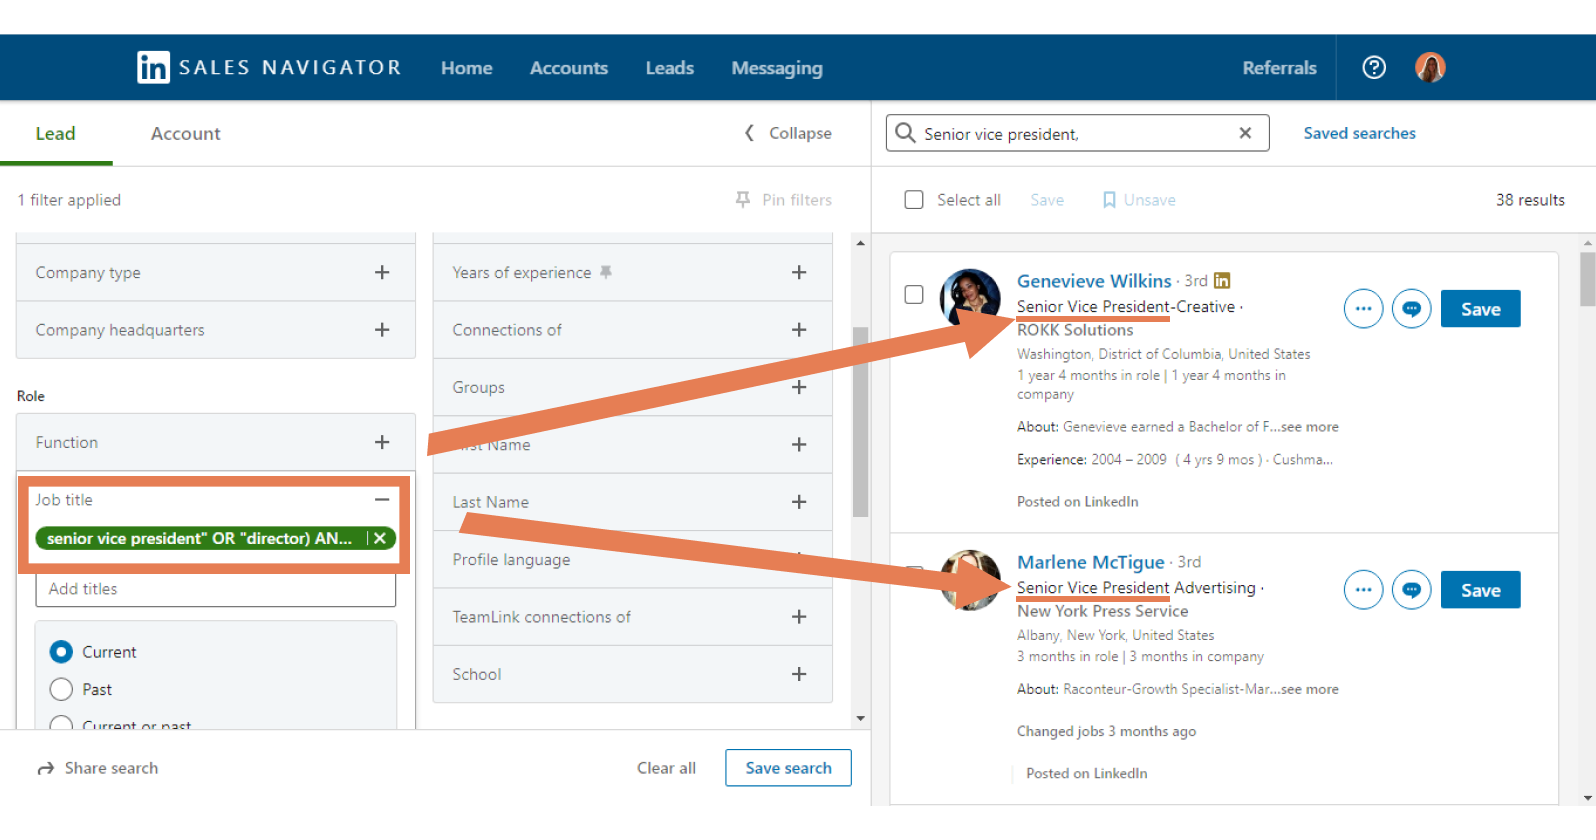Select the Current radio option

pyautogui.click(x=61, y=652)
